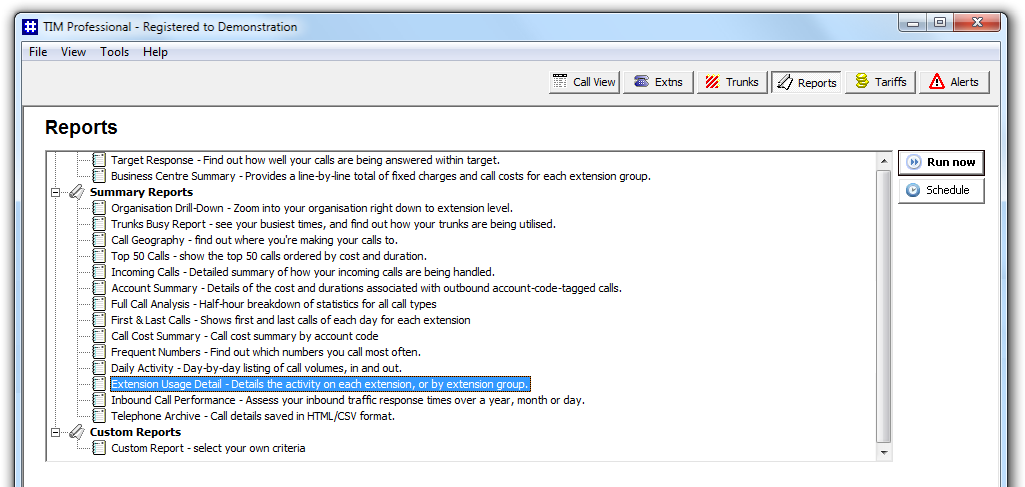The image size is (1025, 487).
Task: Click the Schedule button
Action: tap(941, 190)
